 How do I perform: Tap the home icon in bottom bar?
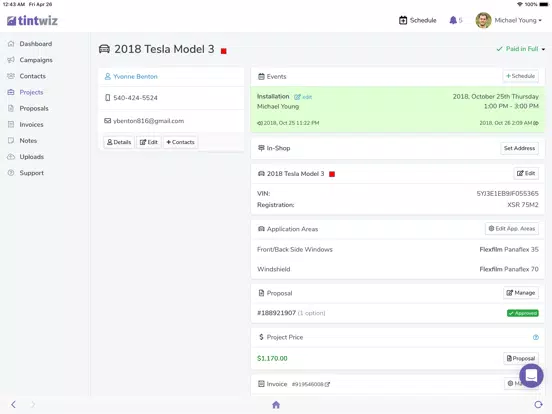[276, 405]
